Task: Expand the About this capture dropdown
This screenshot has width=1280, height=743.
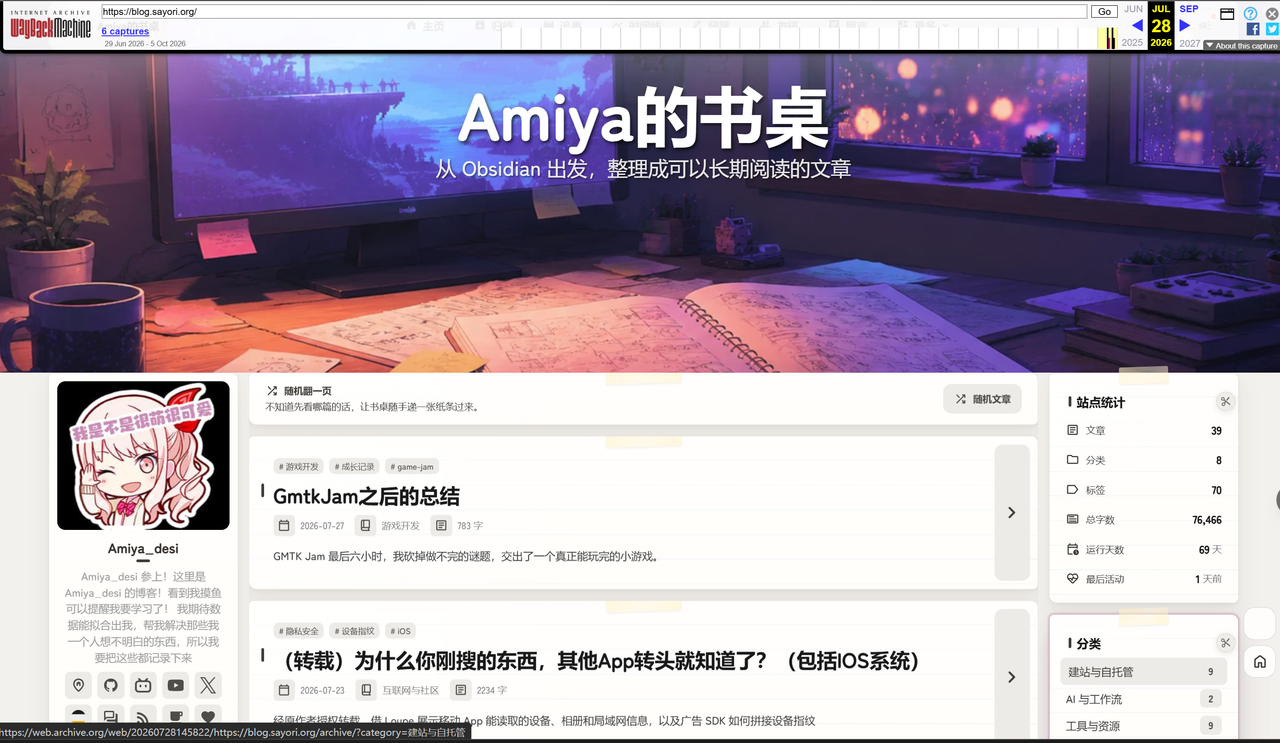Action: tap(1241, 46)
